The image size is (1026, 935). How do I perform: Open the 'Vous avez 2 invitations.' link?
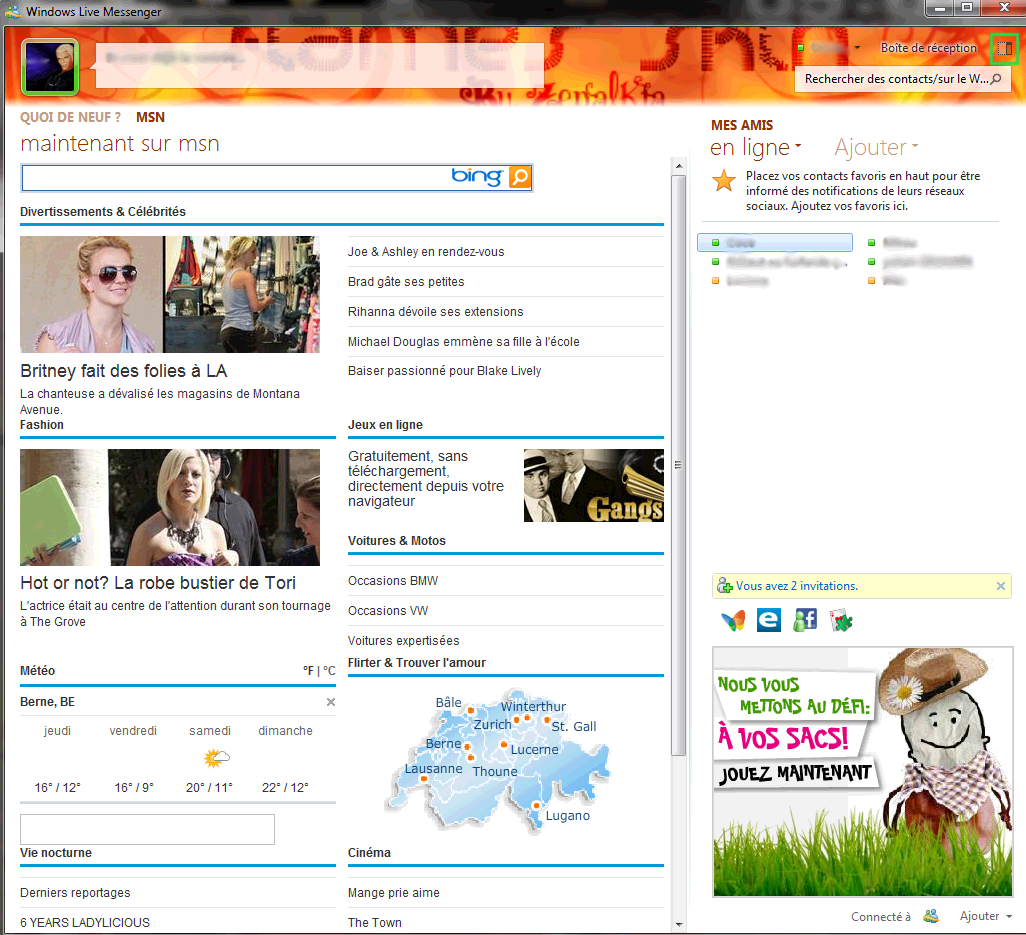[797, 586]
